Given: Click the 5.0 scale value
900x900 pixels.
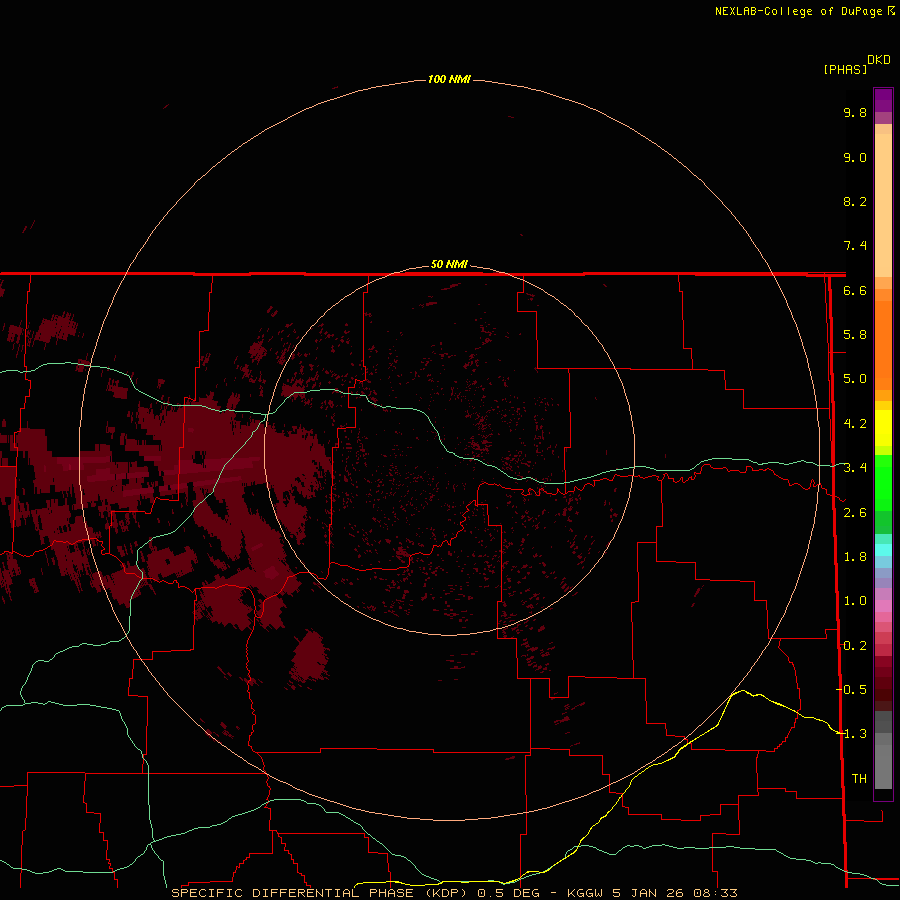Looking at the screenshot, I should [855, 379].
